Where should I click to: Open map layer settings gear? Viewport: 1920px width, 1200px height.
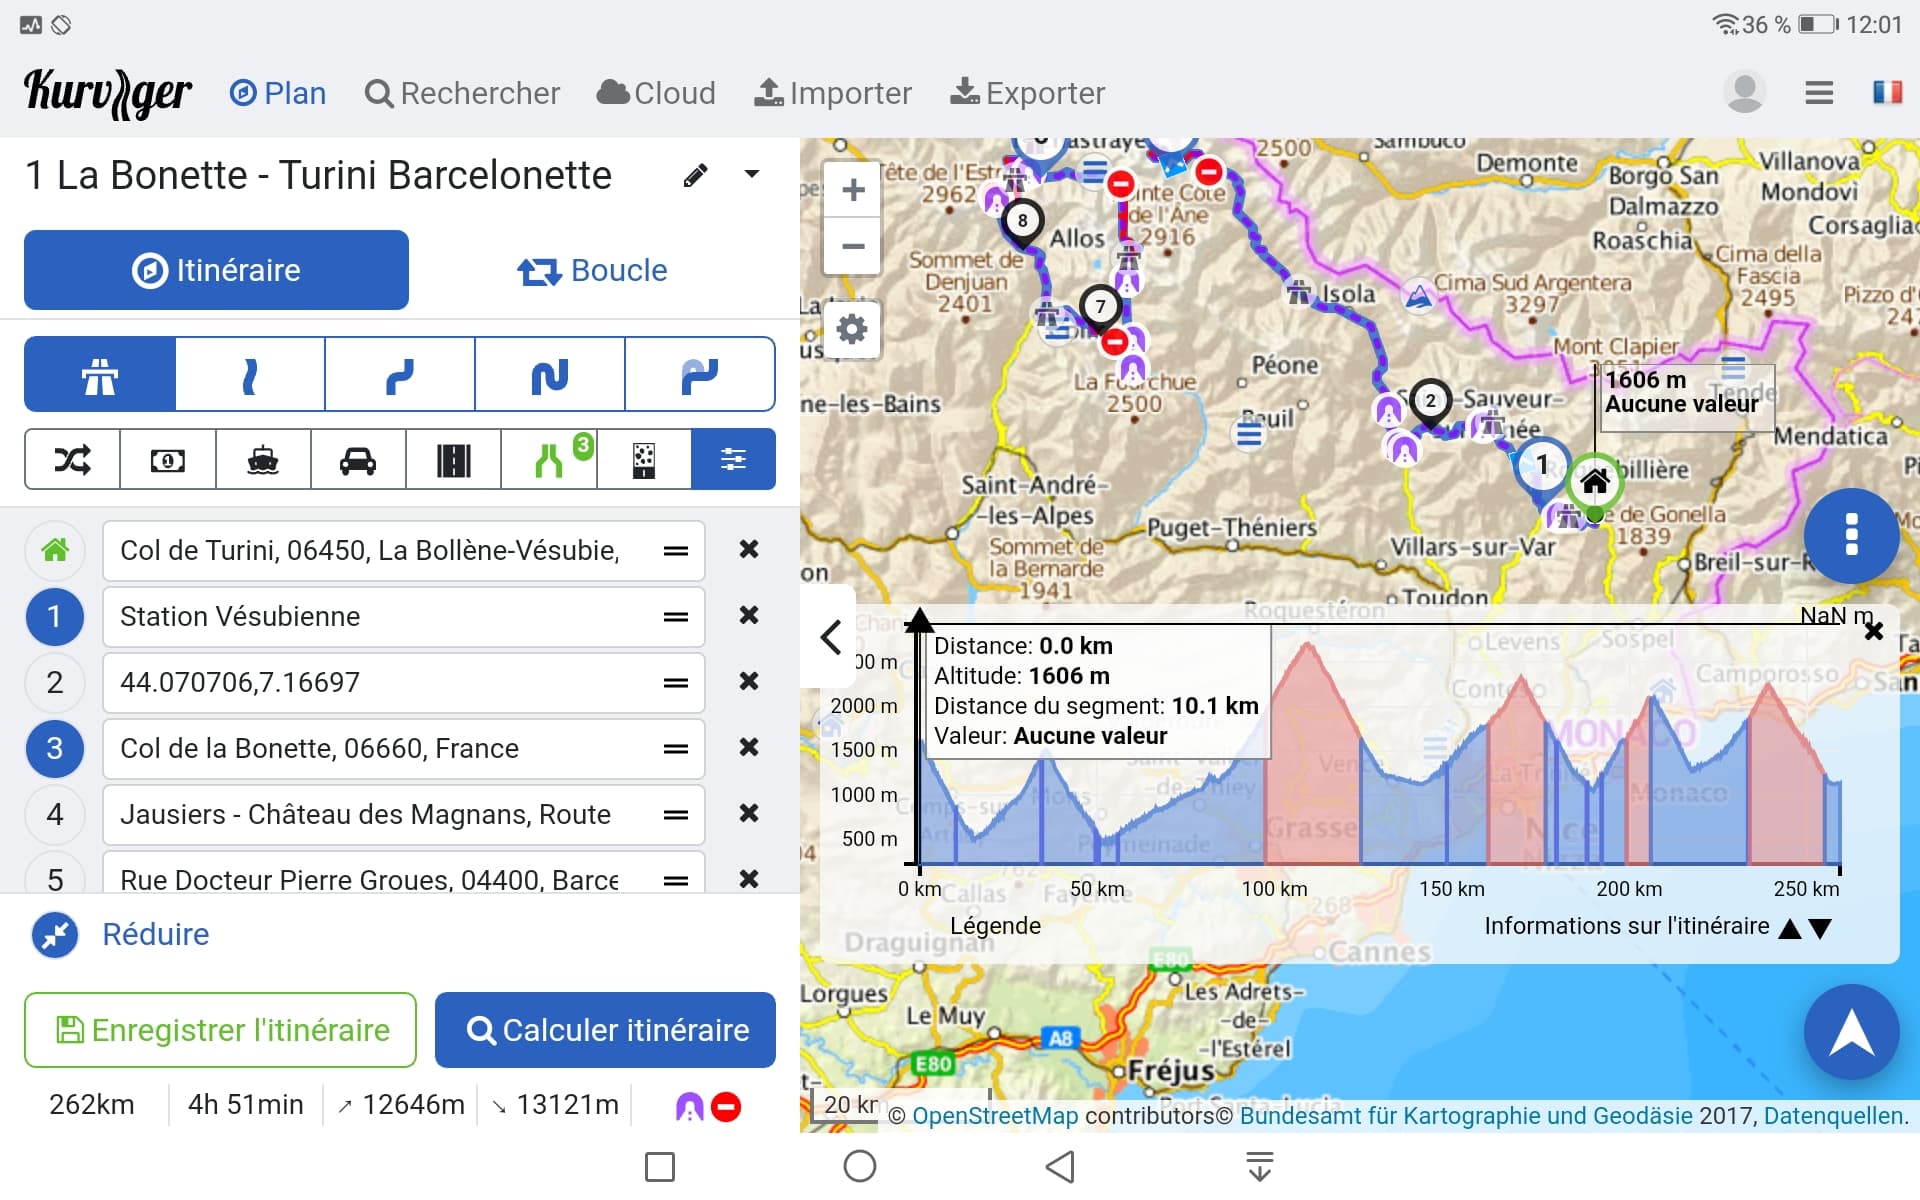pos(852,329)
